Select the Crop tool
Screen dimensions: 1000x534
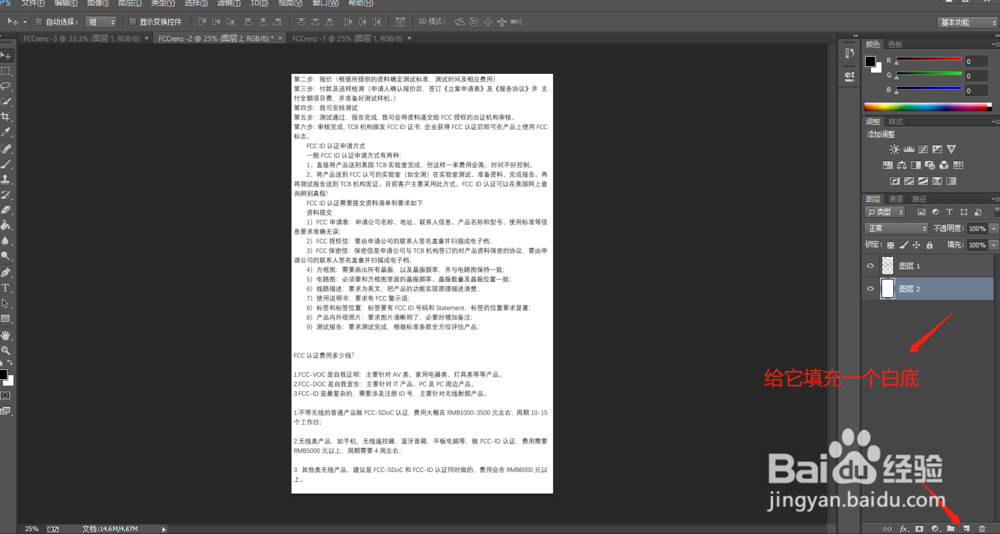tap(6, 117)
